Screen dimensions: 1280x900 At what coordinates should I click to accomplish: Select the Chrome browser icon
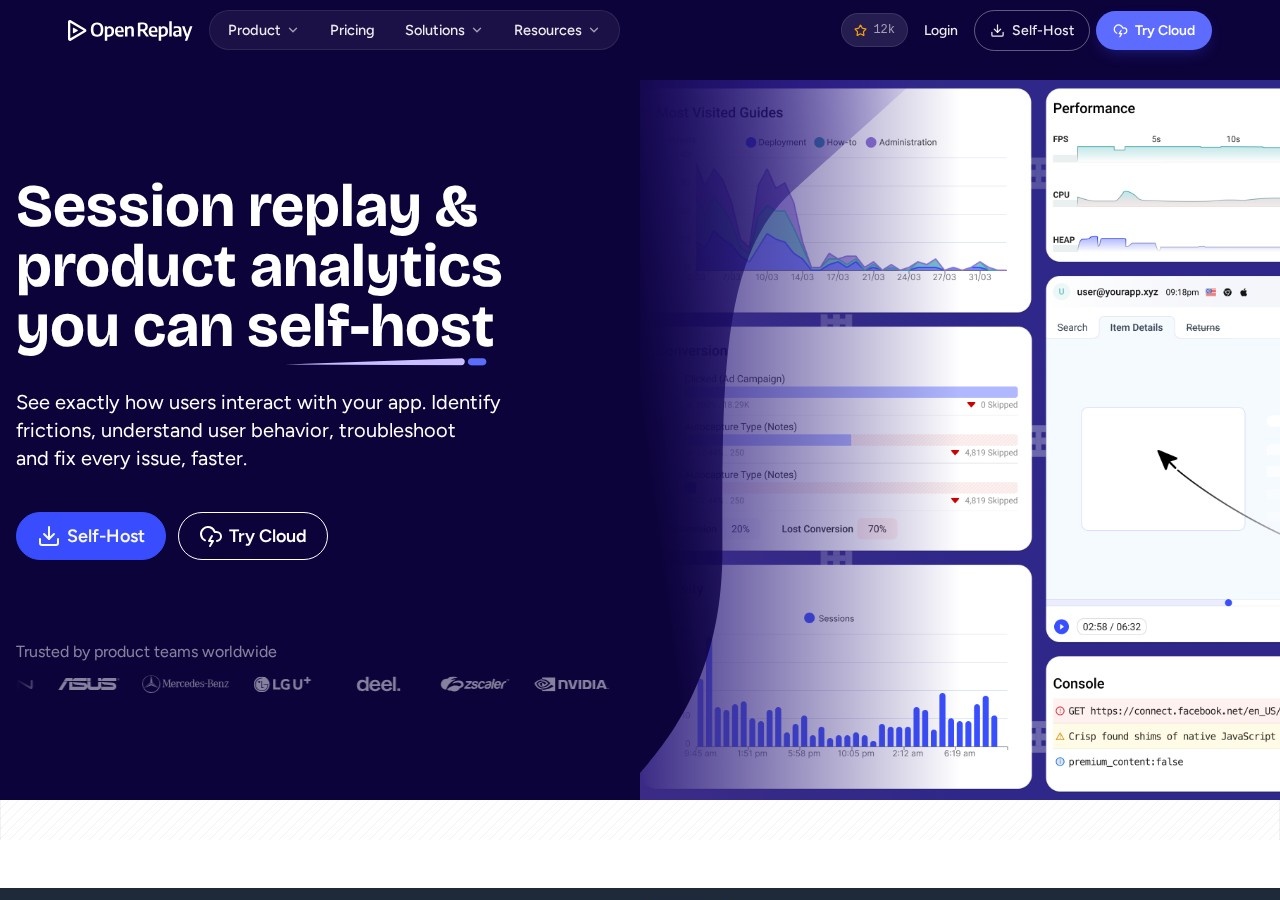tap(1228, 292)
